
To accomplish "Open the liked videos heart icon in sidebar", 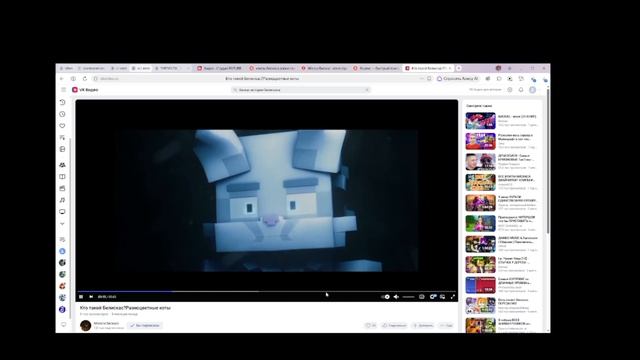I will click(62, 126).
